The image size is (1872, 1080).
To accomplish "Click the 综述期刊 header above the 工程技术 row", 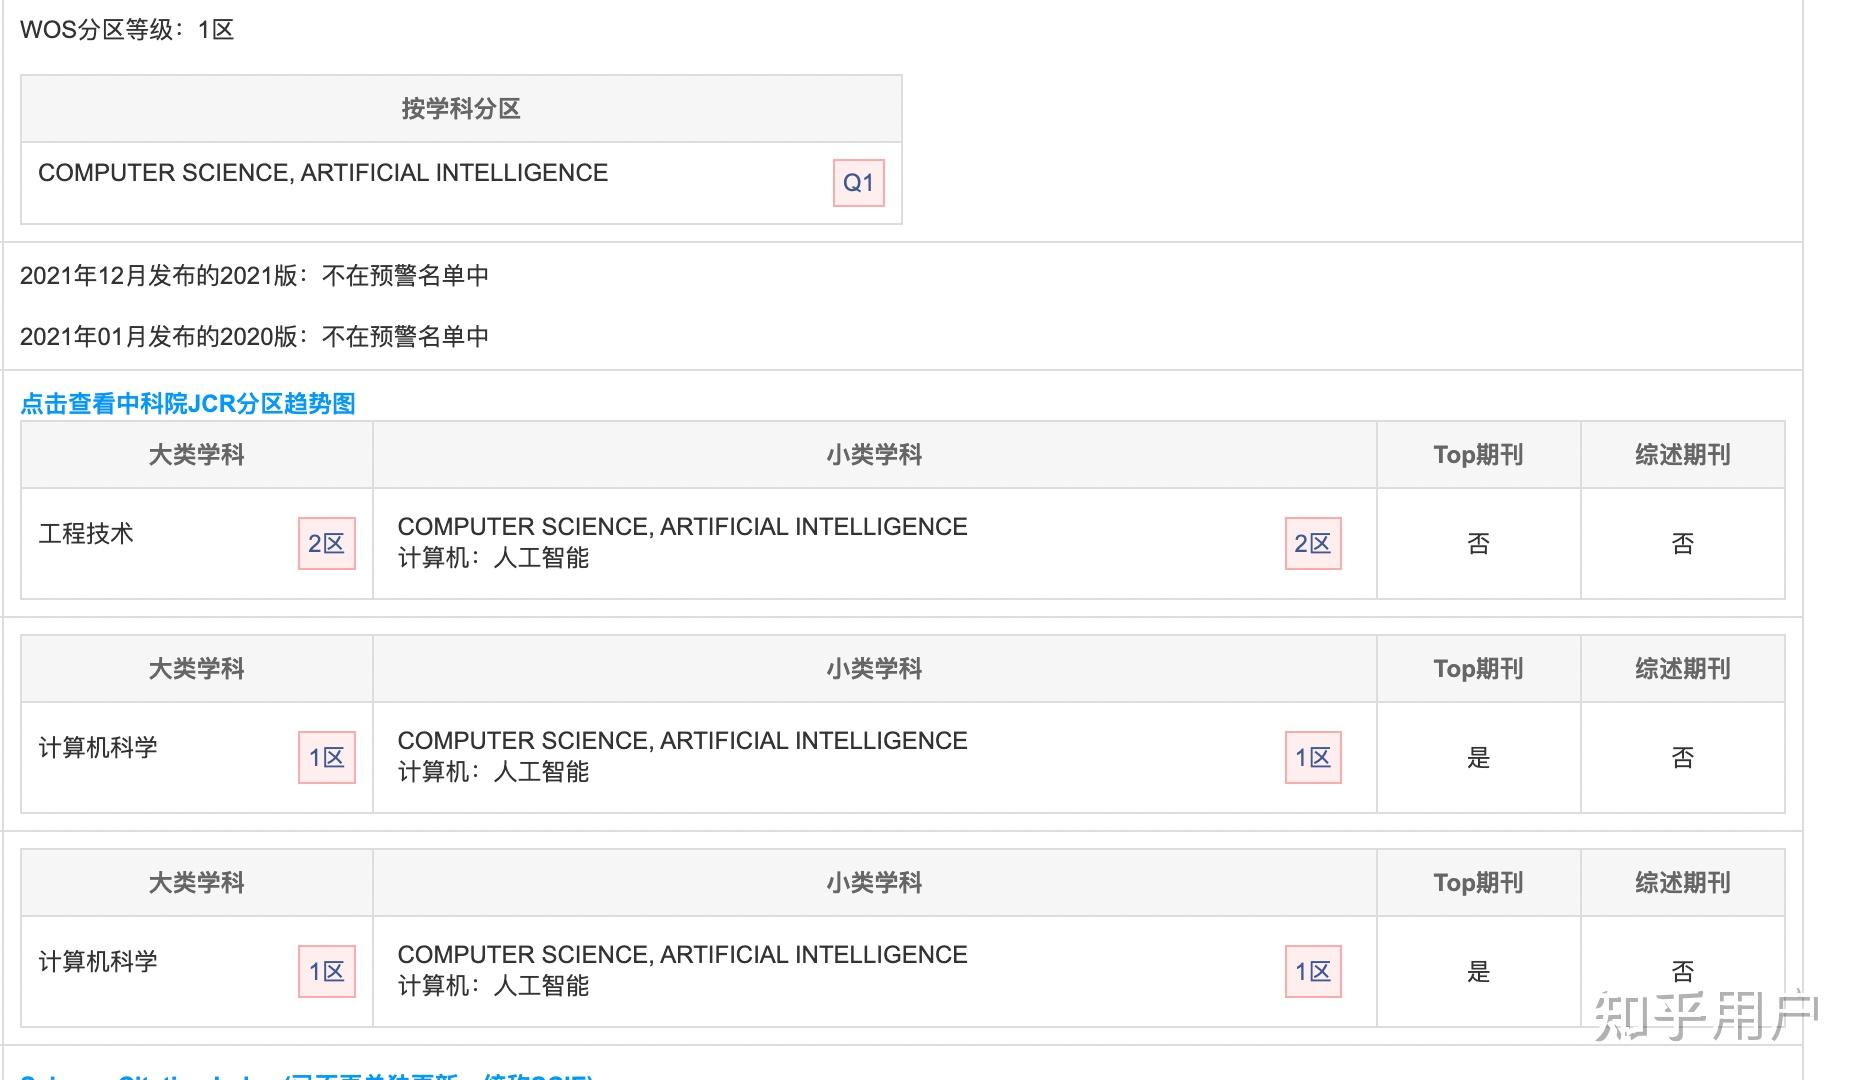I will tap(1682, 455).
